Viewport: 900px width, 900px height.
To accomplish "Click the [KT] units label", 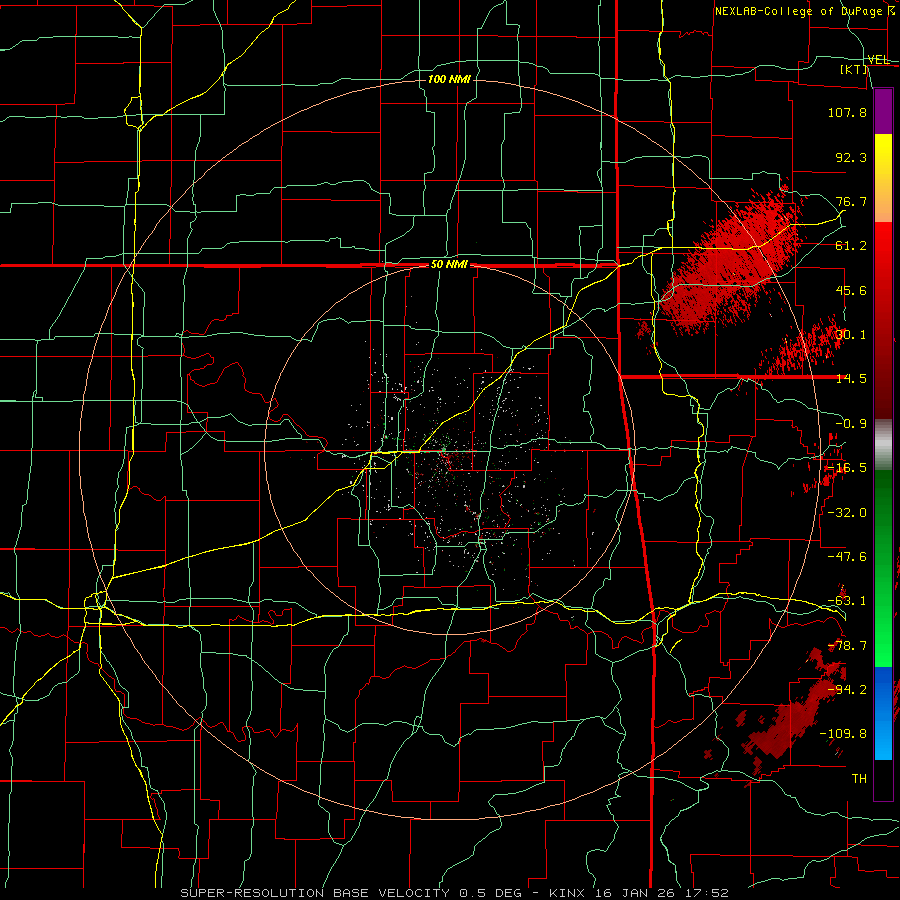I will click(x=854, y=69).
